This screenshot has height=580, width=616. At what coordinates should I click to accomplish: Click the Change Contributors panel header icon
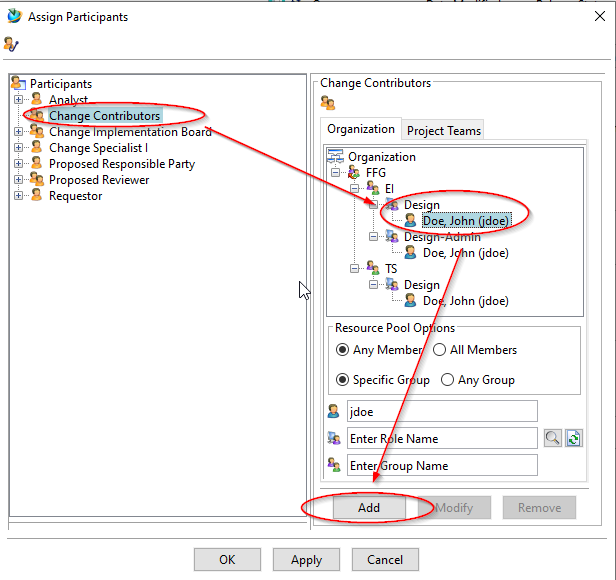(x=328, y=102)
